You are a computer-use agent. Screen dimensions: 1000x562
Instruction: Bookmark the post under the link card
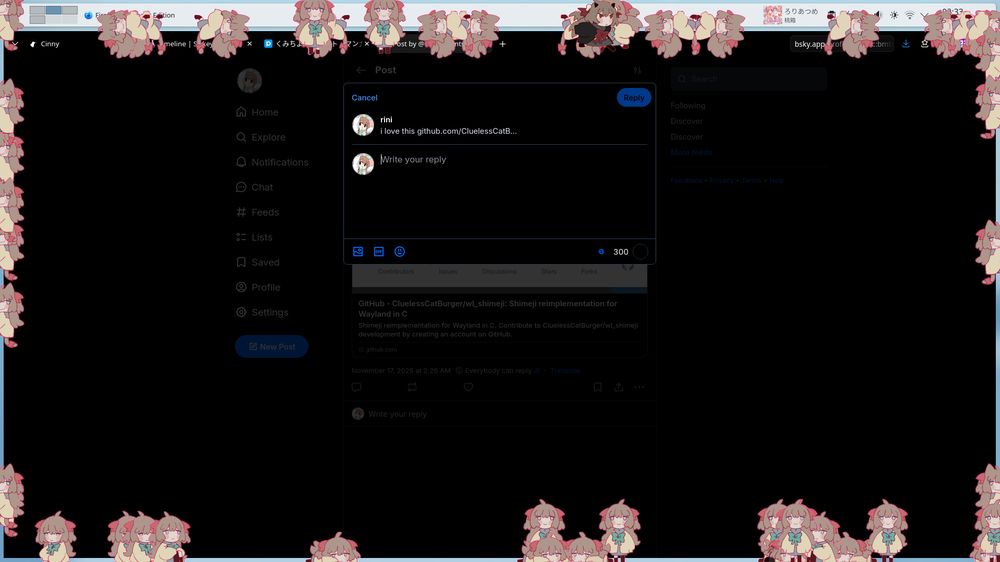coord(598,387)
